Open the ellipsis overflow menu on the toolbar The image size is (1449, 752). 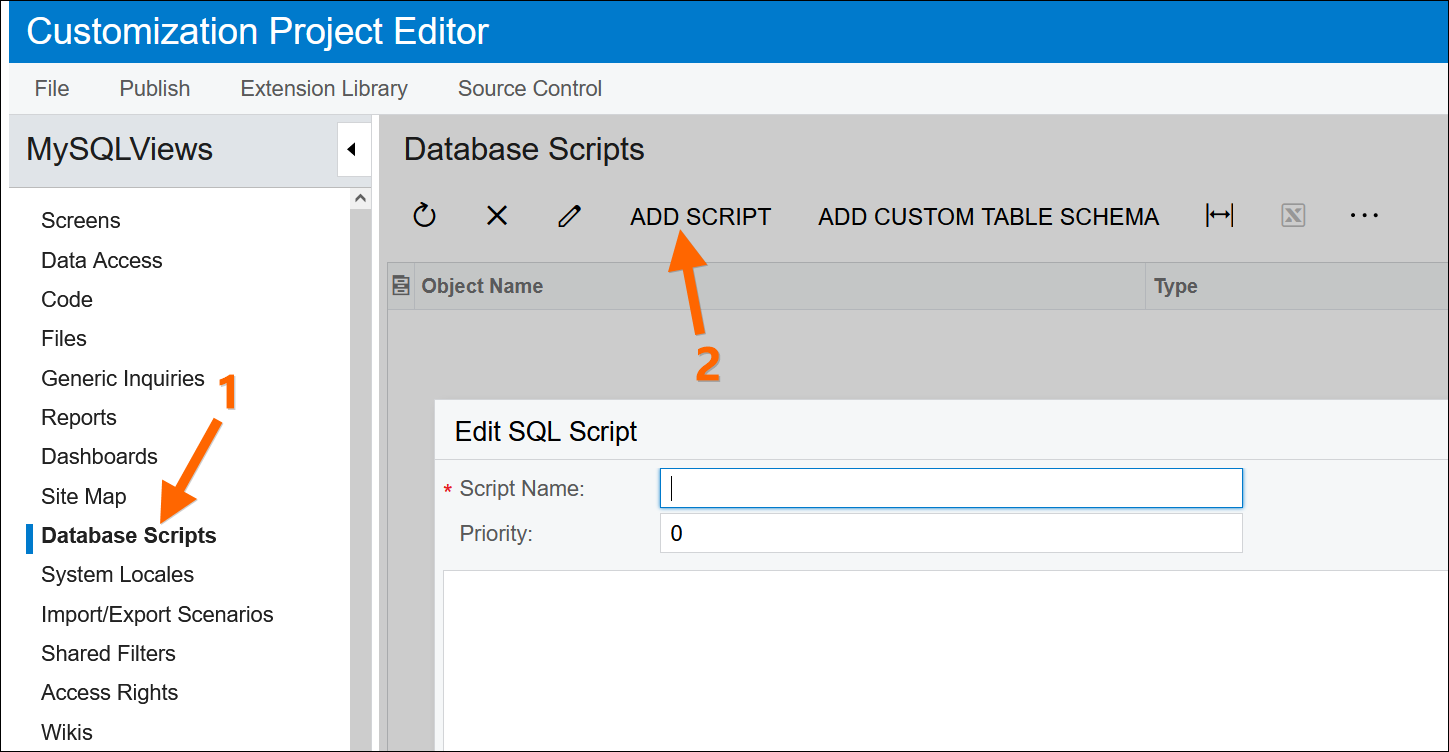(1364, 215)
